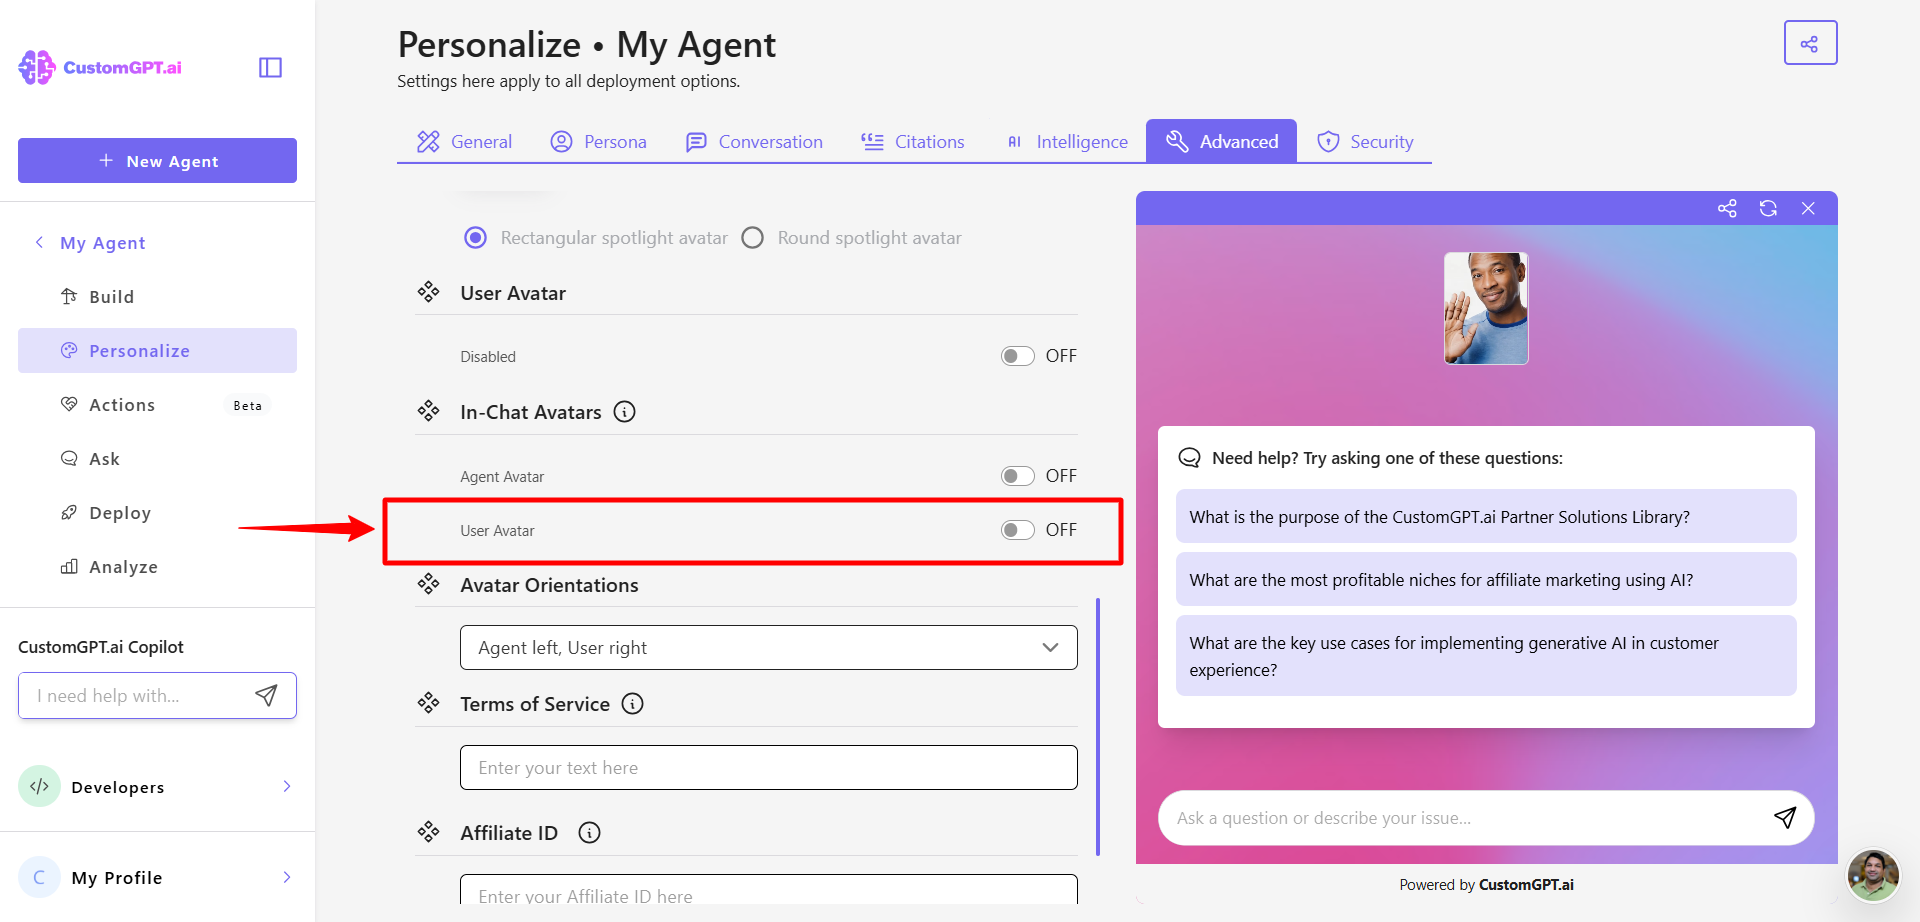This screenshot has width=1920, height=922.
Task: Send the chat question arrow
Action: pos(1785,817)
